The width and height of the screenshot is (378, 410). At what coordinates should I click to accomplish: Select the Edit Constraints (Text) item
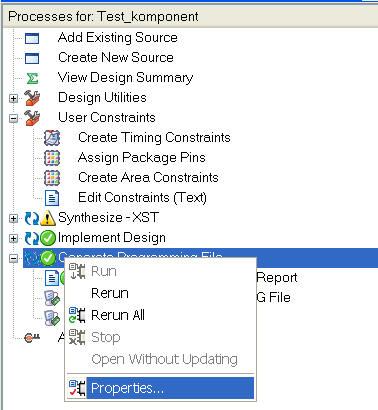coord(142,198)
